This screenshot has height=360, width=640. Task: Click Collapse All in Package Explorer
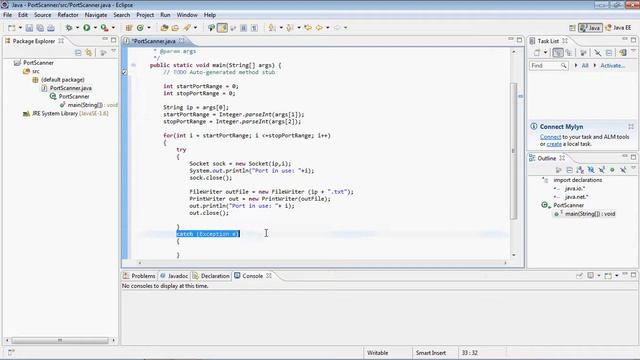pyautogui.click(x=78, y=53)
